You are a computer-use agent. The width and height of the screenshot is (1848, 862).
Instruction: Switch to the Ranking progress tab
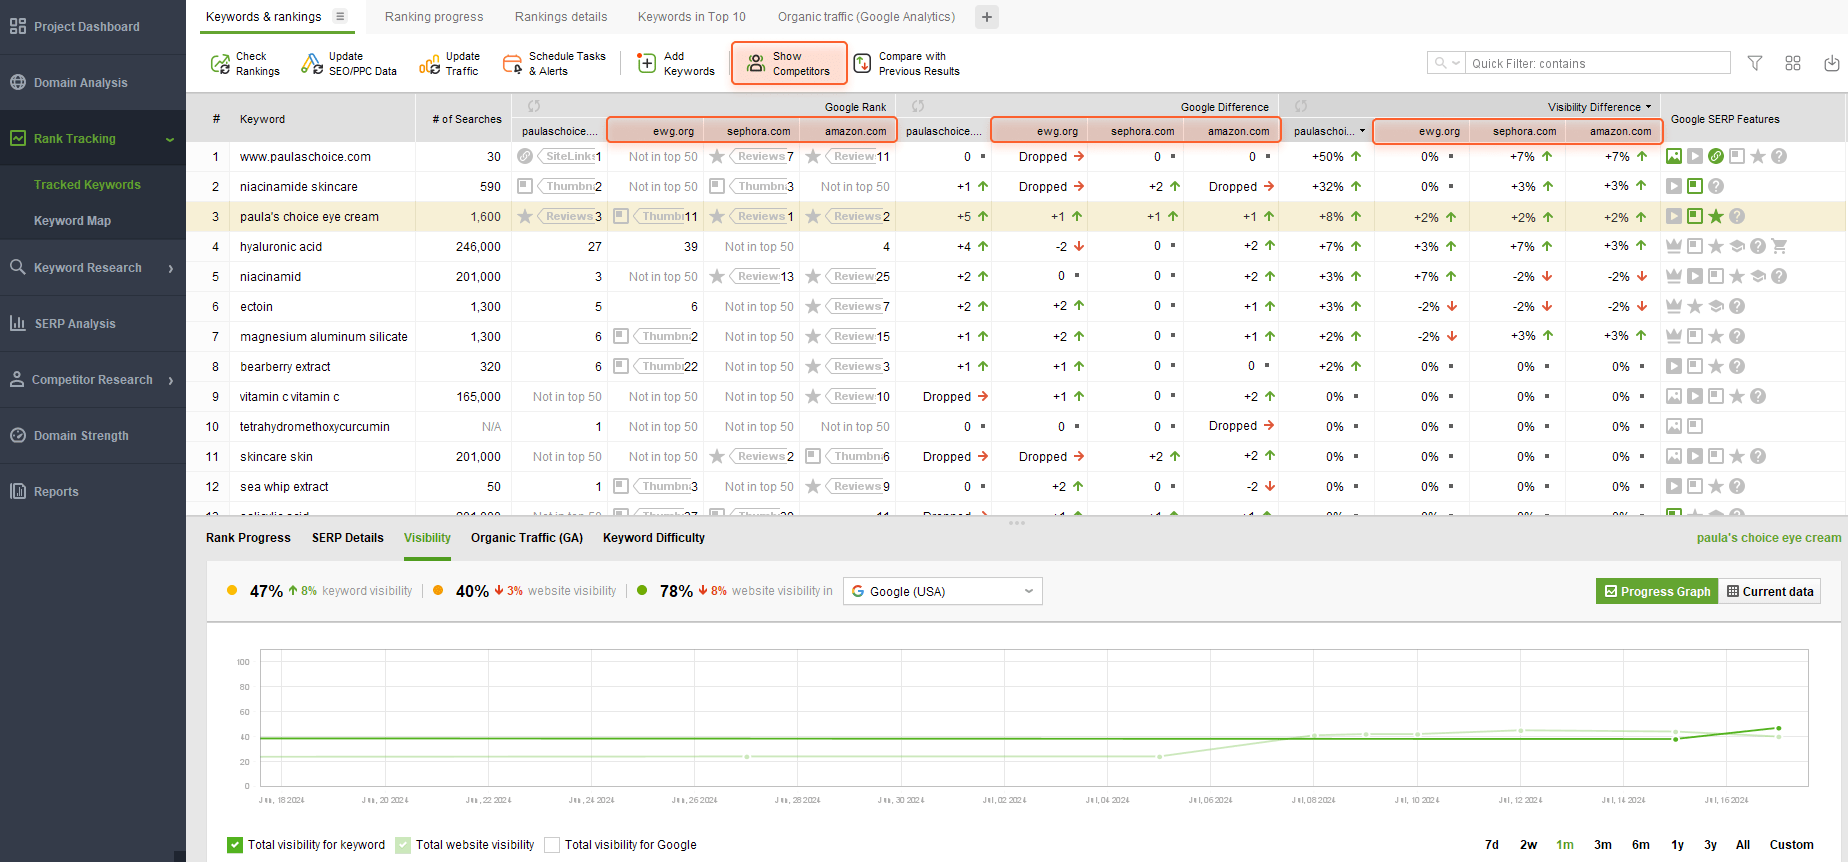click(434, 17)
